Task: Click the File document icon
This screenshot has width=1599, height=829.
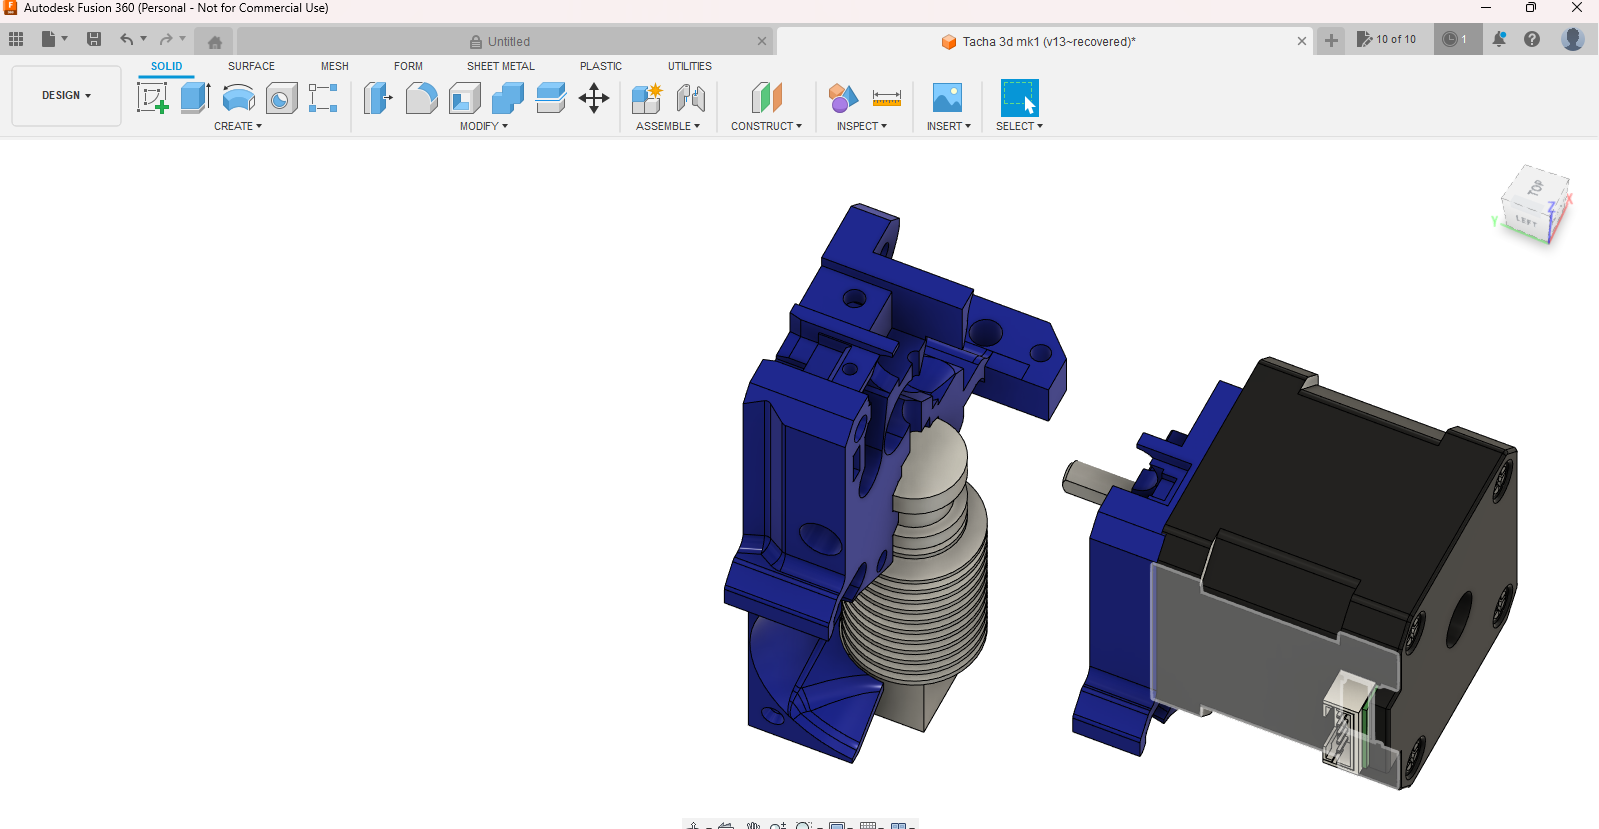Action: point(48,39)
